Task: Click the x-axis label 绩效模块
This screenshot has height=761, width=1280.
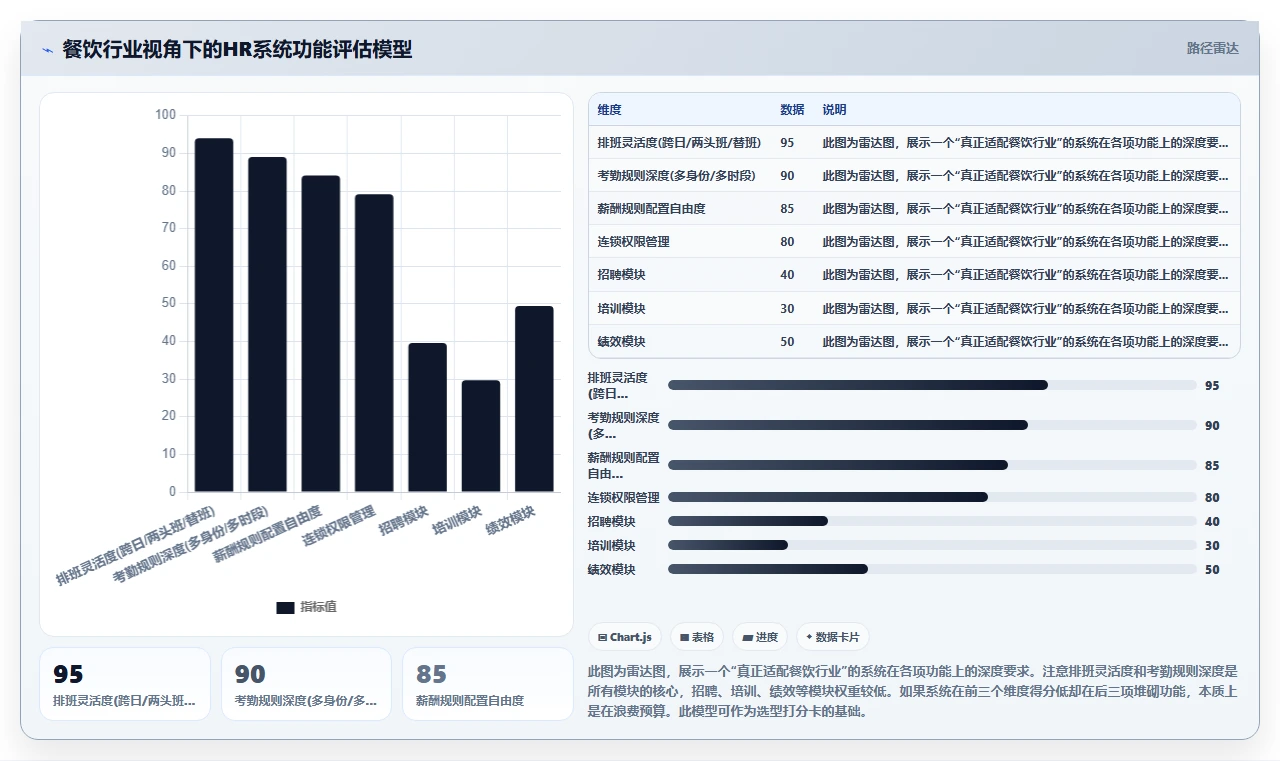Action: click(x=510, y=520)
